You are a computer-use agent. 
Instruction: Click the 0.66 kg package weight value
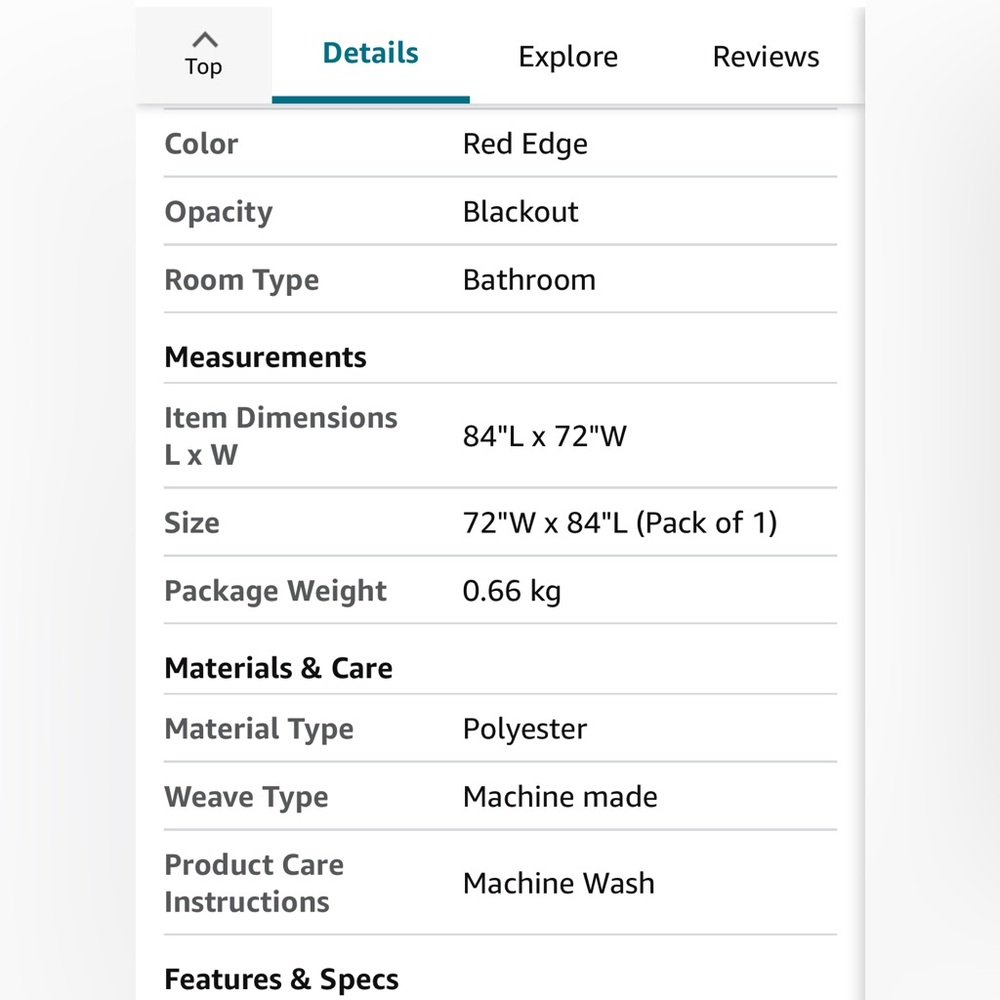point(511,591)
